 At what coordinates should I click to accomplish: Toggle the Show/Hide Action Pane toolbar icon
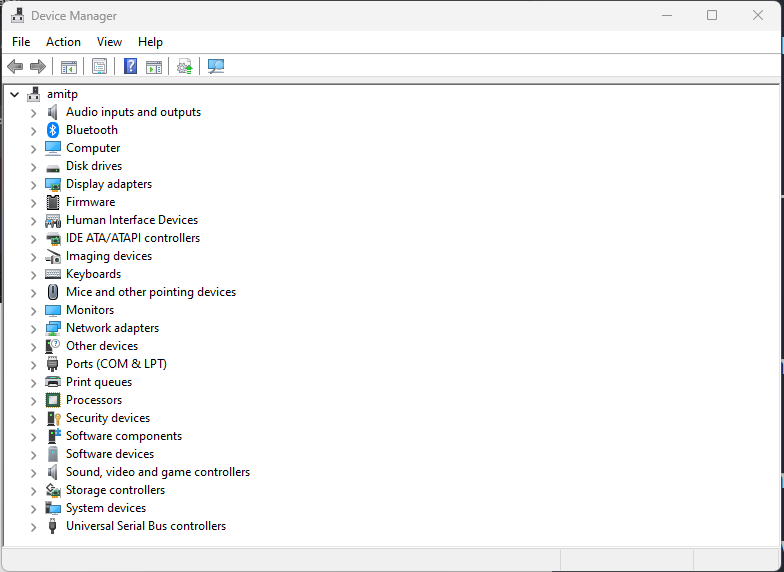[x=154, y=66]
